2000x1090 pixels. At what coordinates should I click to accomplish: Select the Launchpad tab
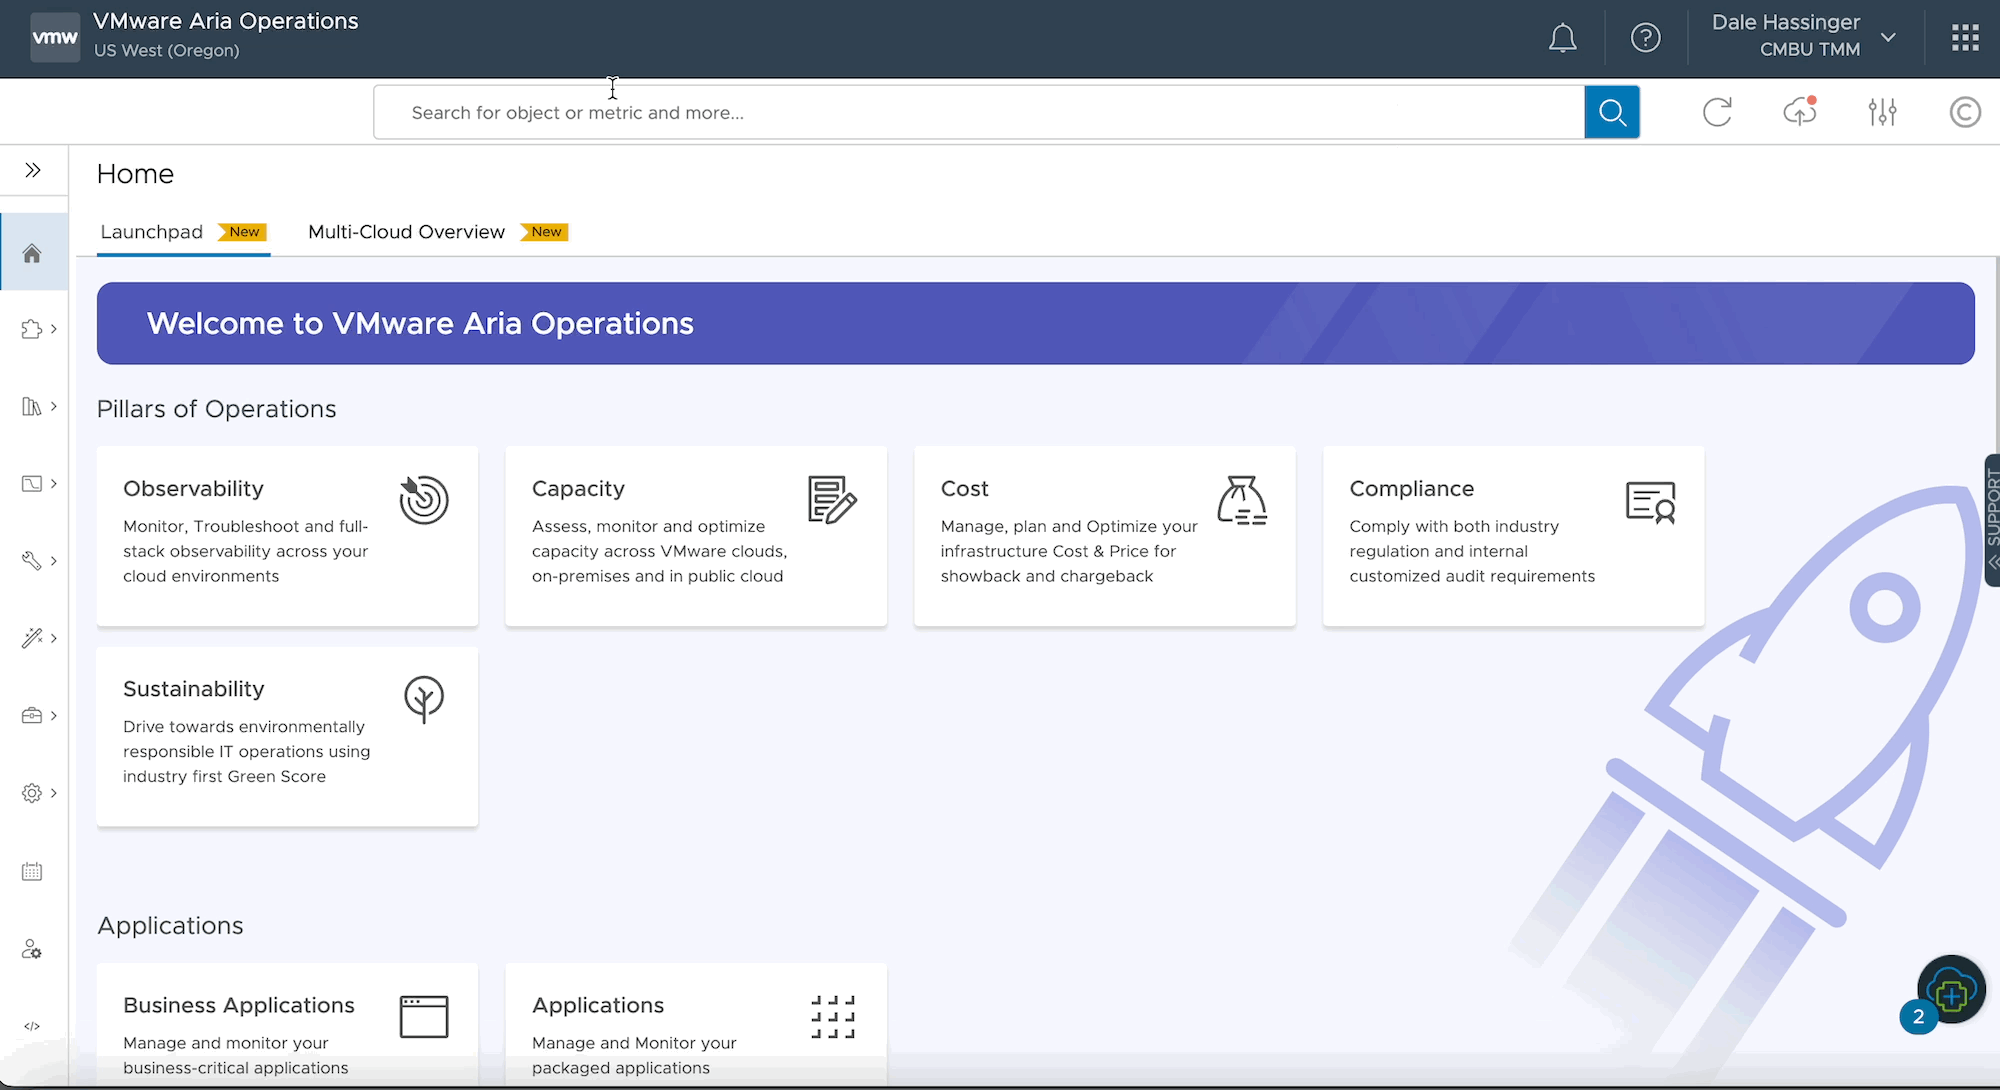coord(152,232)
